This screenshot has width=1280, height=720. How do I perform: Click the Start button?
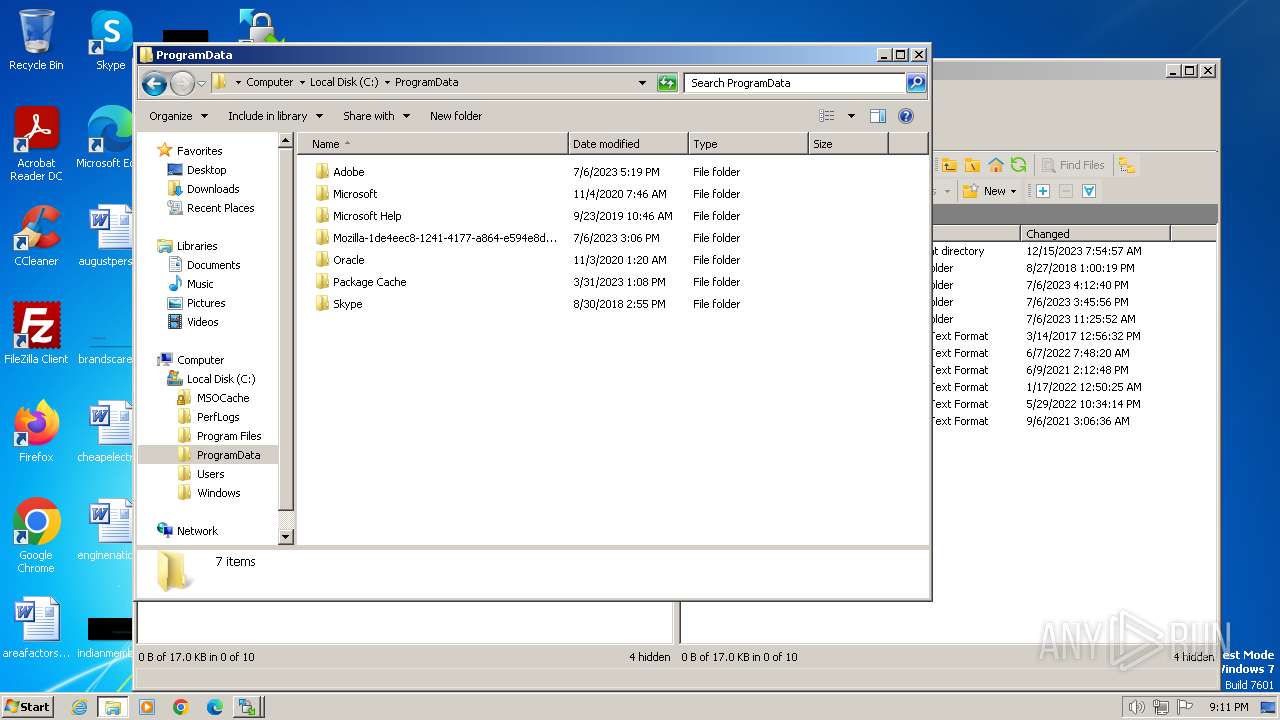pos(27,707)
